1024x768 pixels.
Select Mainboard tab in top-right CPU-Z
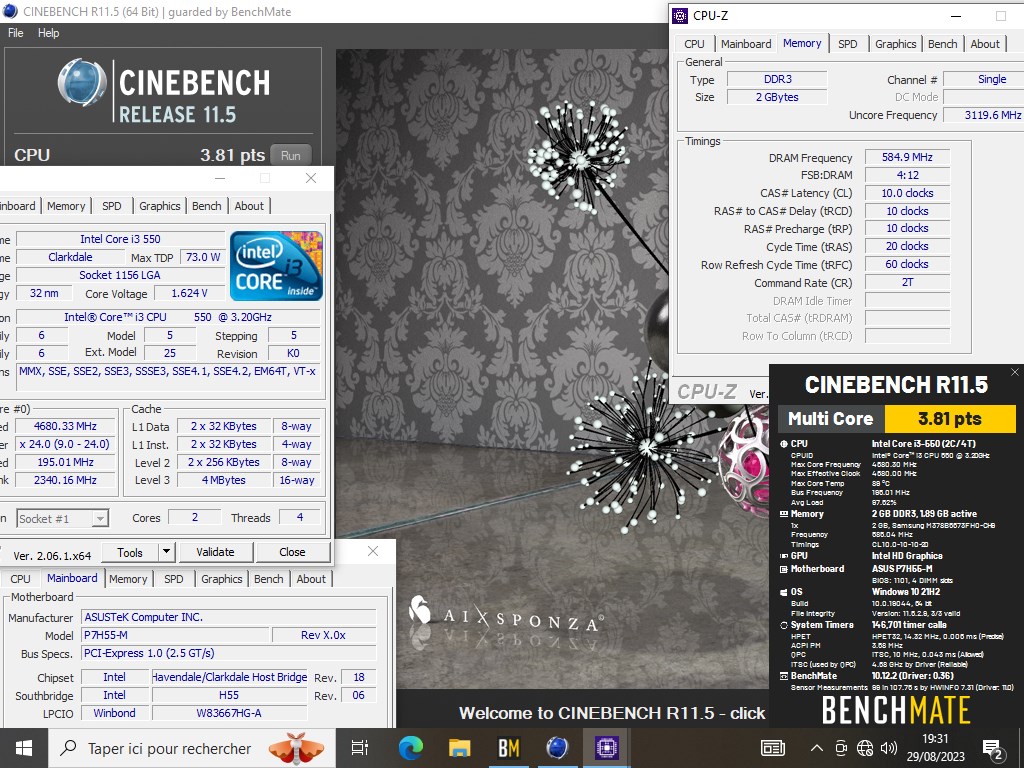746,44
